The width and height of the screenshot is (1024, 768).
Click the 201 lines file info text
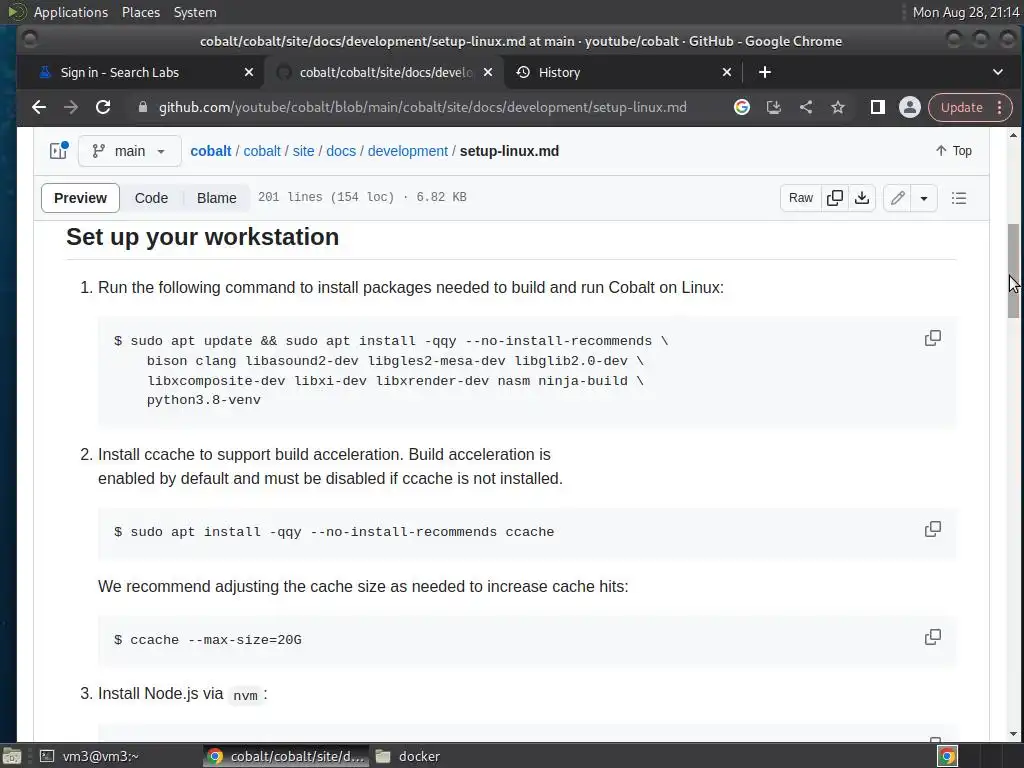pyautogui.click(x=362, y=197)
